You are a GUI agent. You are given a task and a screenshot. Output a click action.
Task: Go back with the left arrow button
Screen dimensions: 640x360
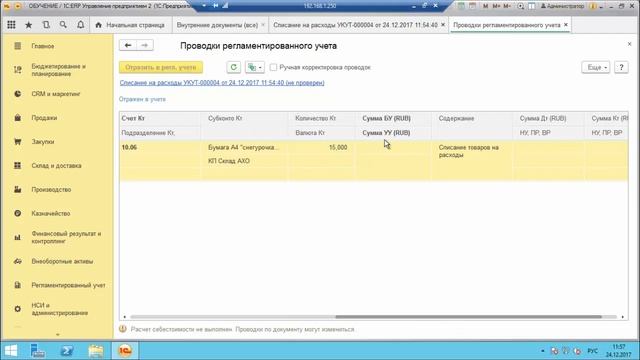128,45
